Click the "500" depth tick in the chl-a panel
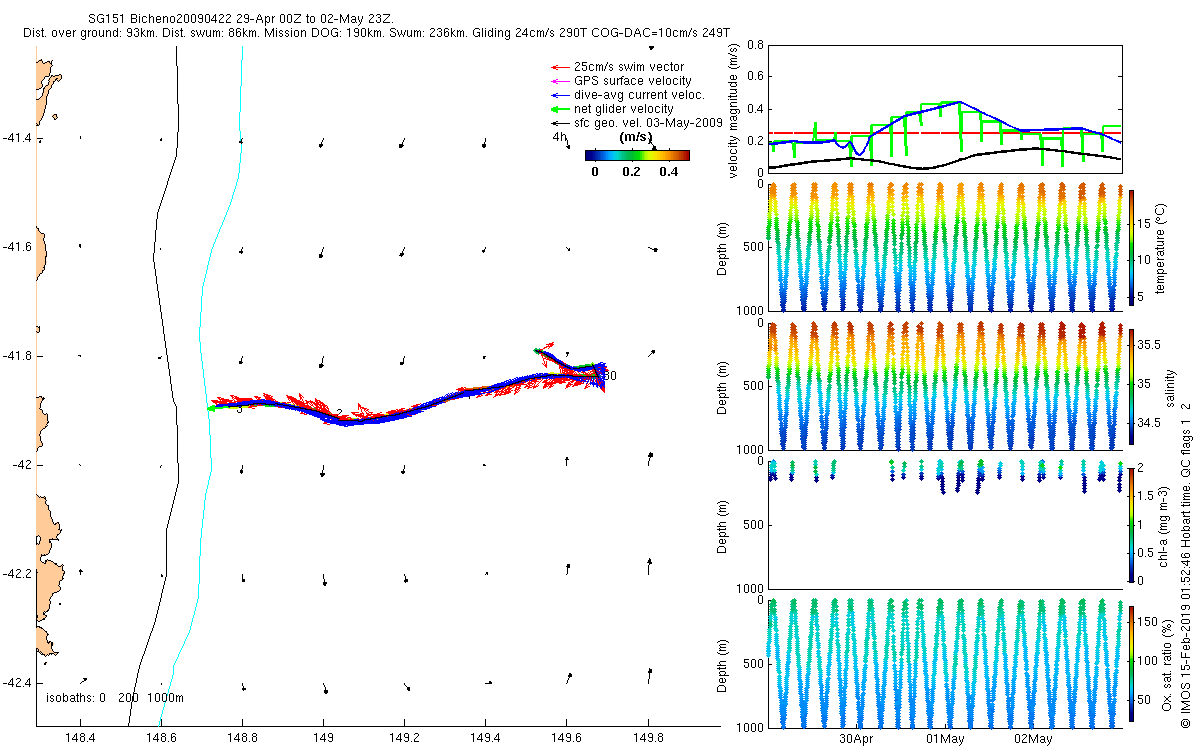Viewport: 1200px width, 750px height. [x=753, y=525]
